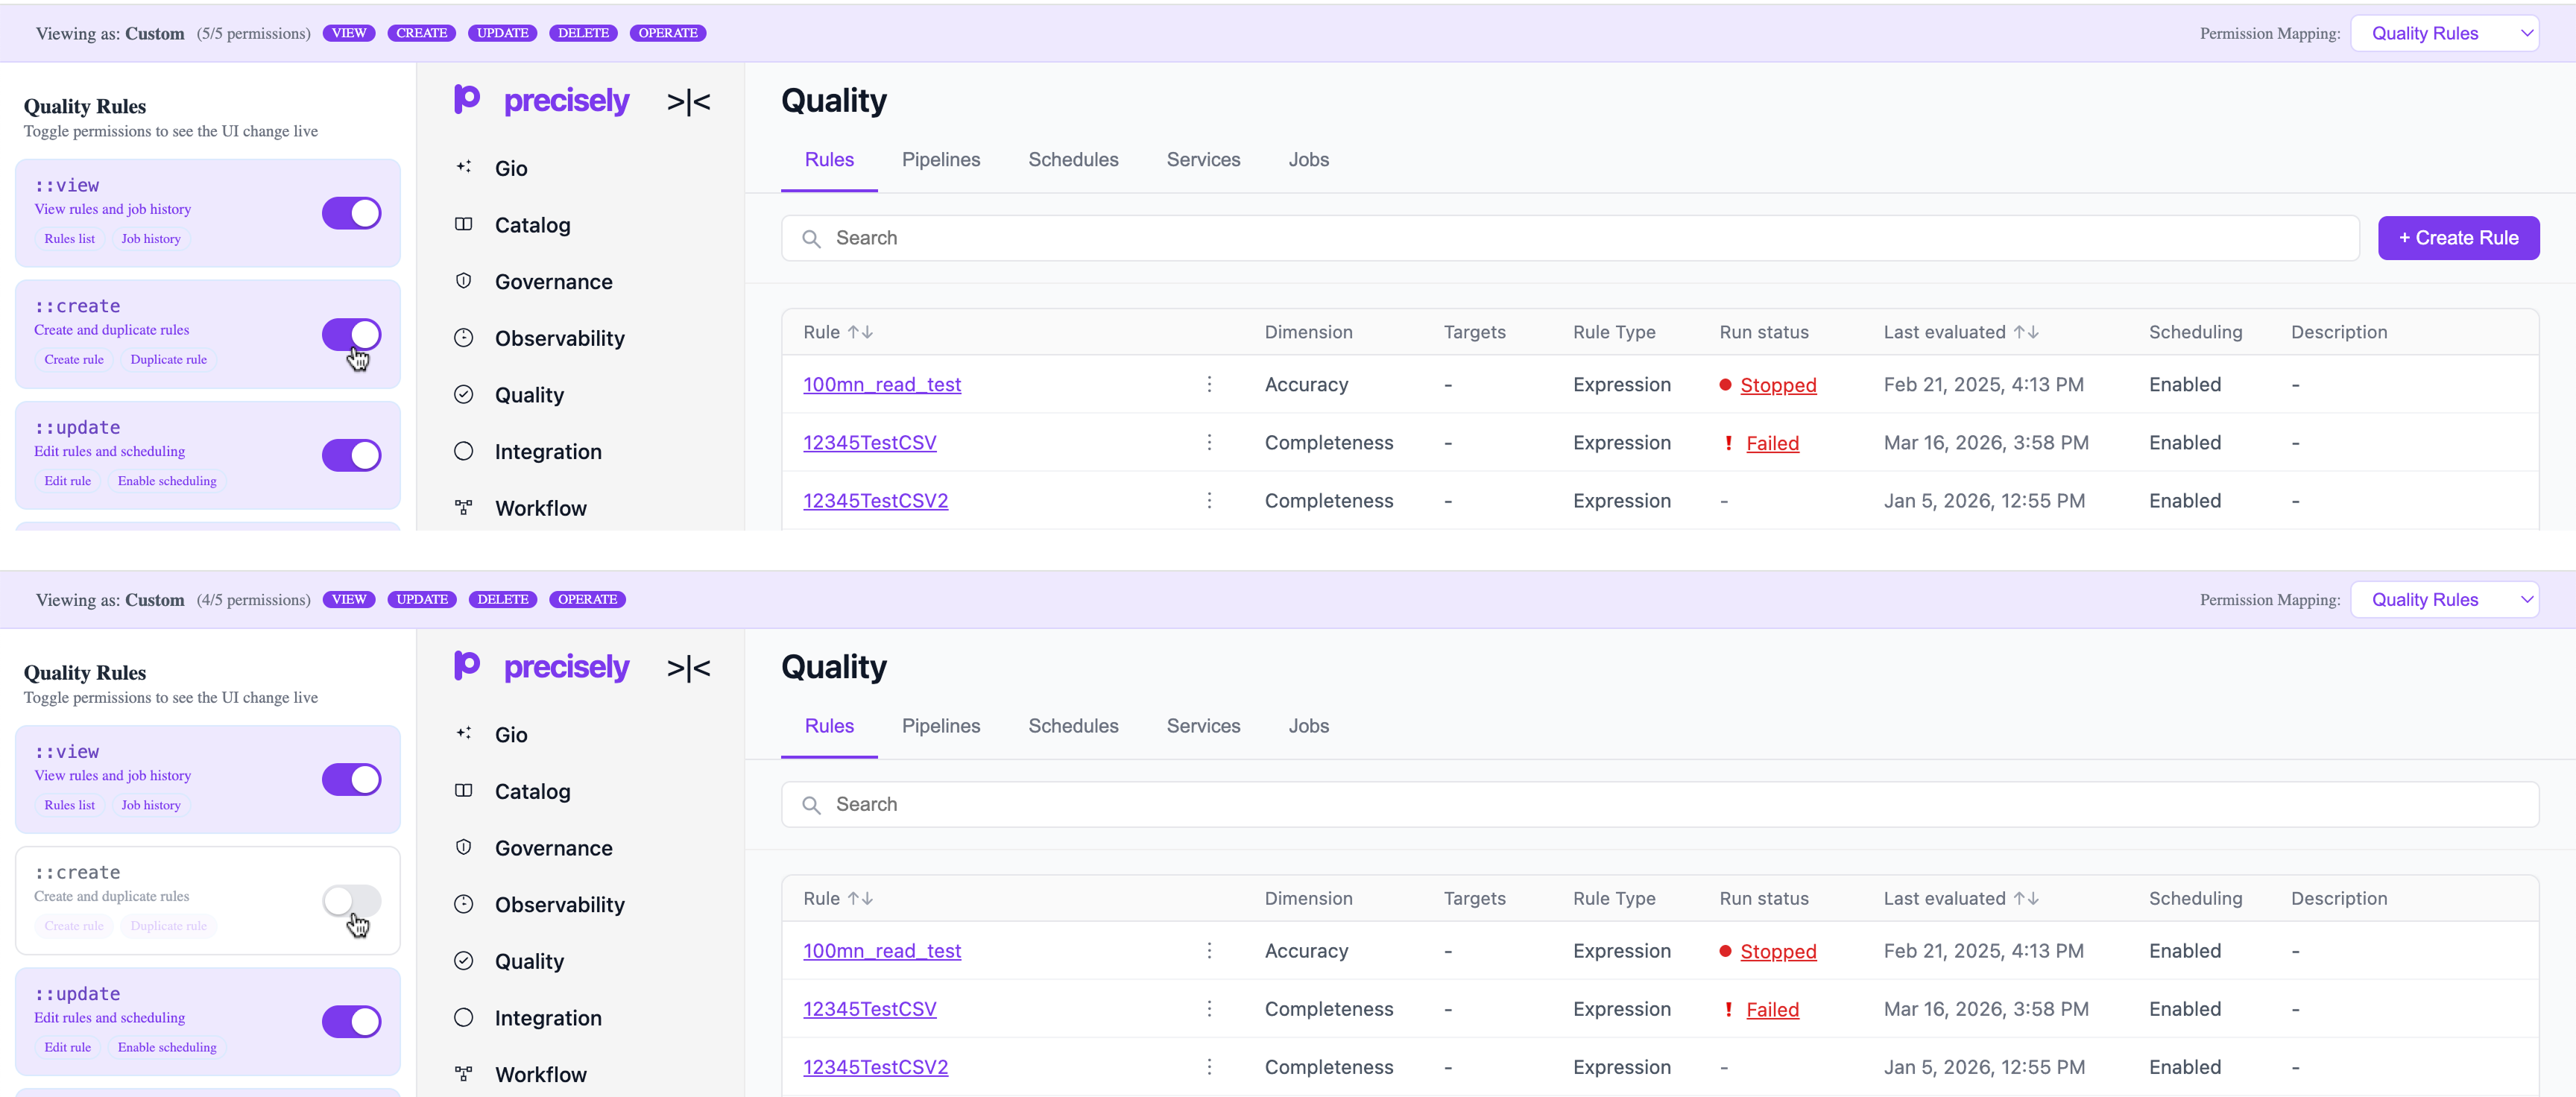
Task: Switch to Pipelines tab in 5/5 permissions view
Action: tap(940, 160)
